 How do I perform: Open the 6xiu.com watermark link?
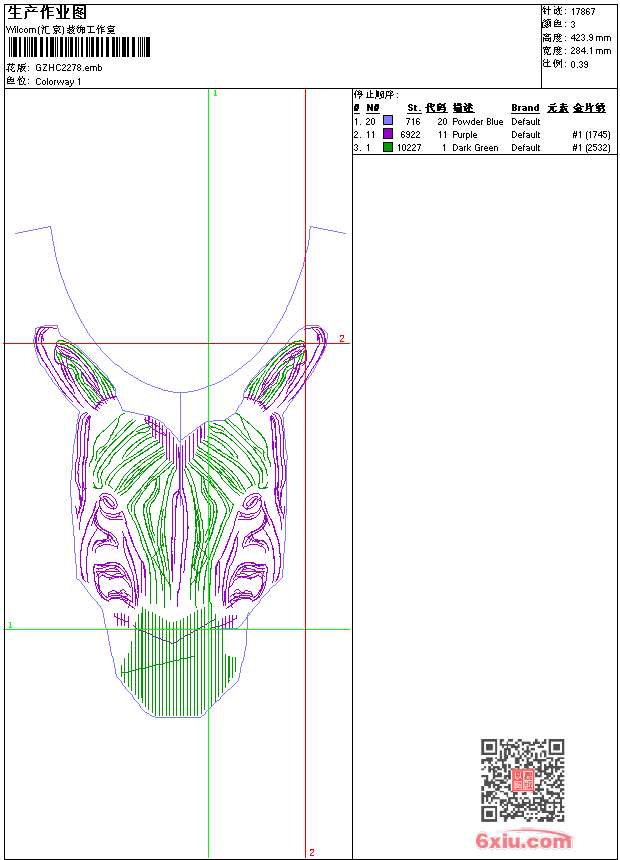coord(523,840)
